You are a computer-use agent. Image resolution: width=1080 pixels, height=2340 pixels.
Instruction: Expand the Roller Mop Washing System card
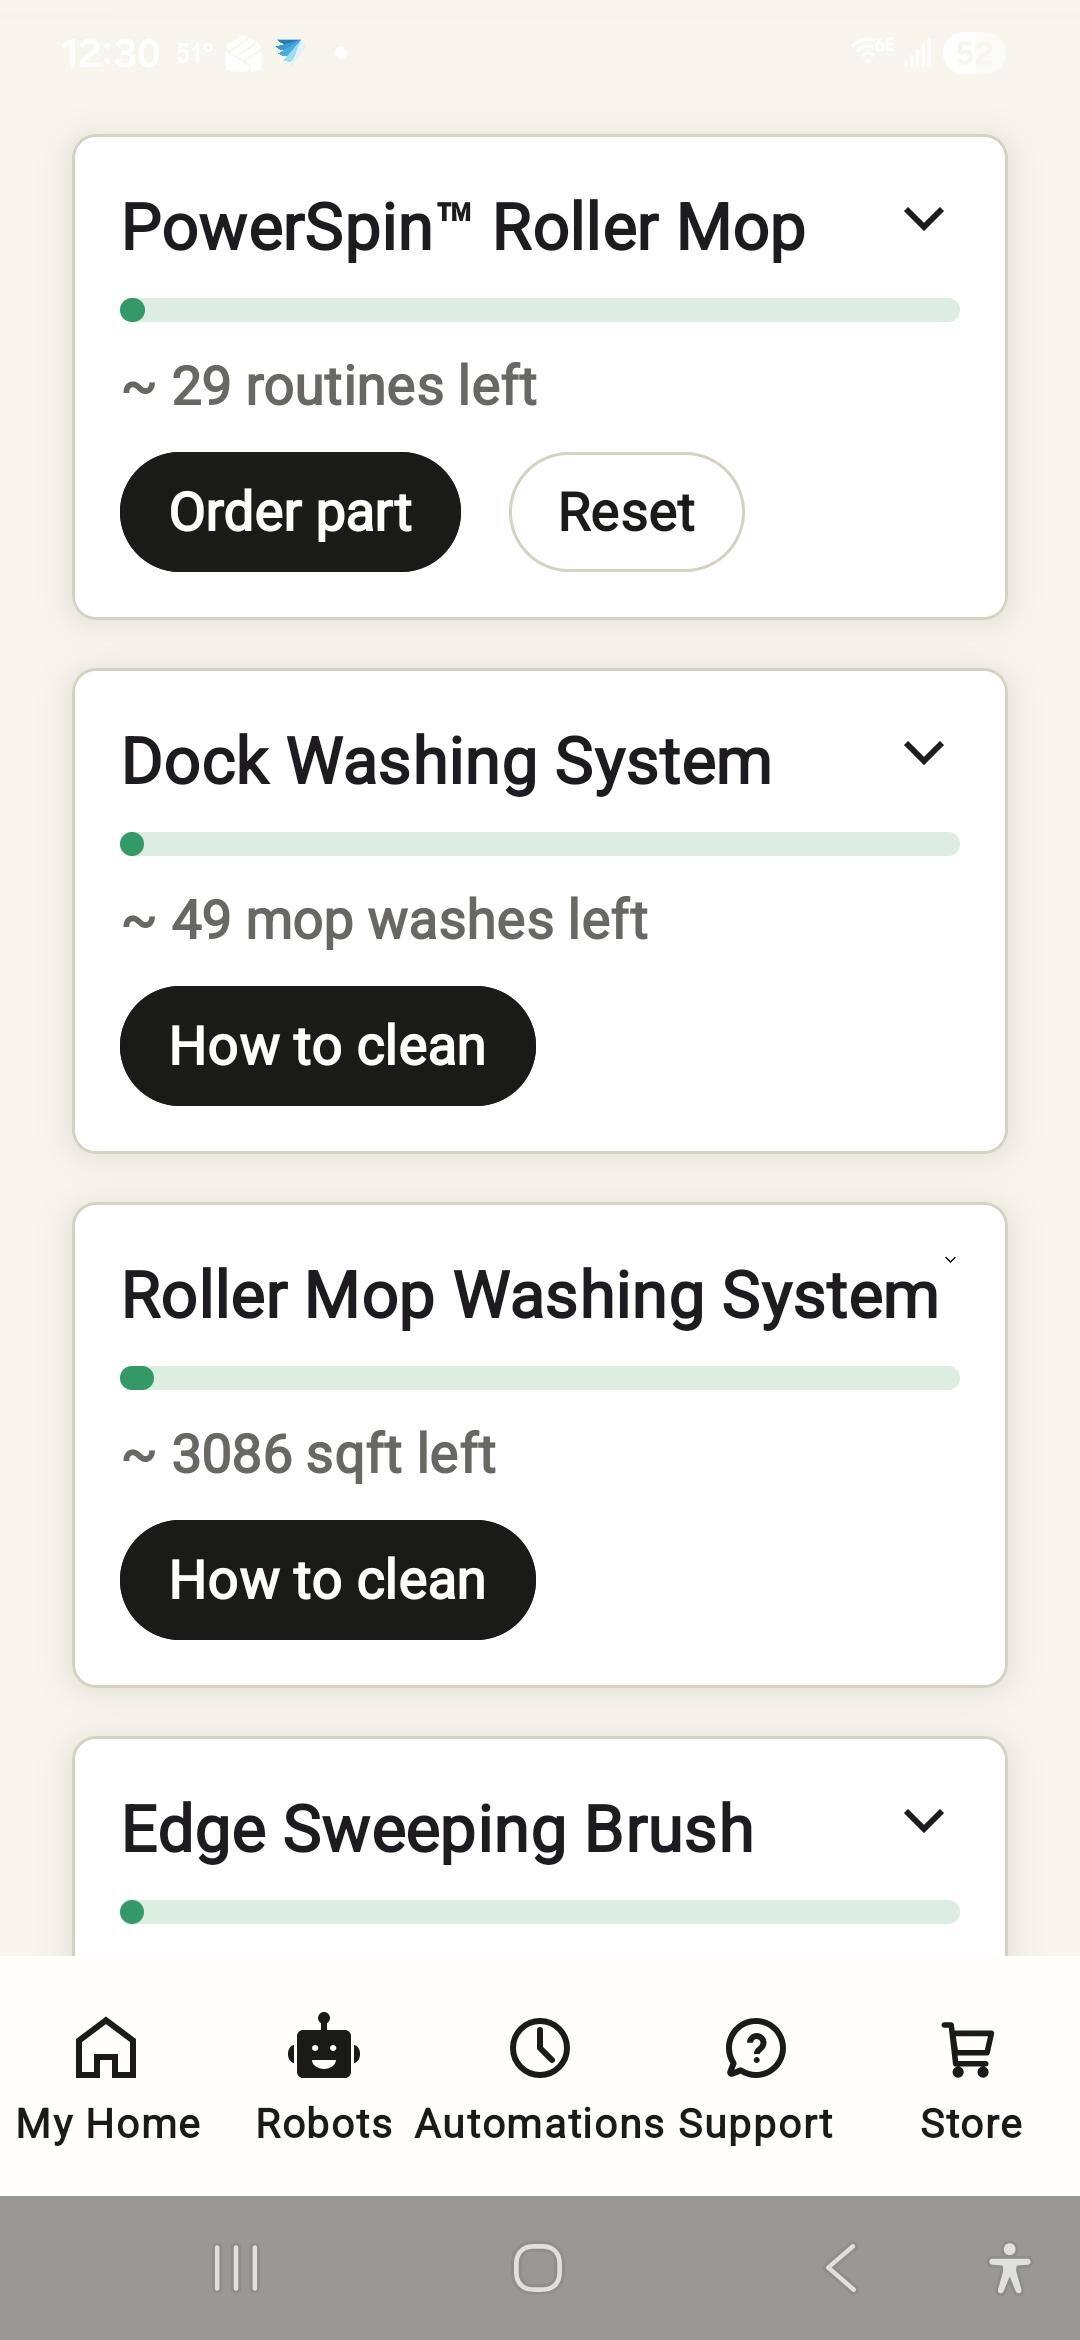tap(950, 1260)
